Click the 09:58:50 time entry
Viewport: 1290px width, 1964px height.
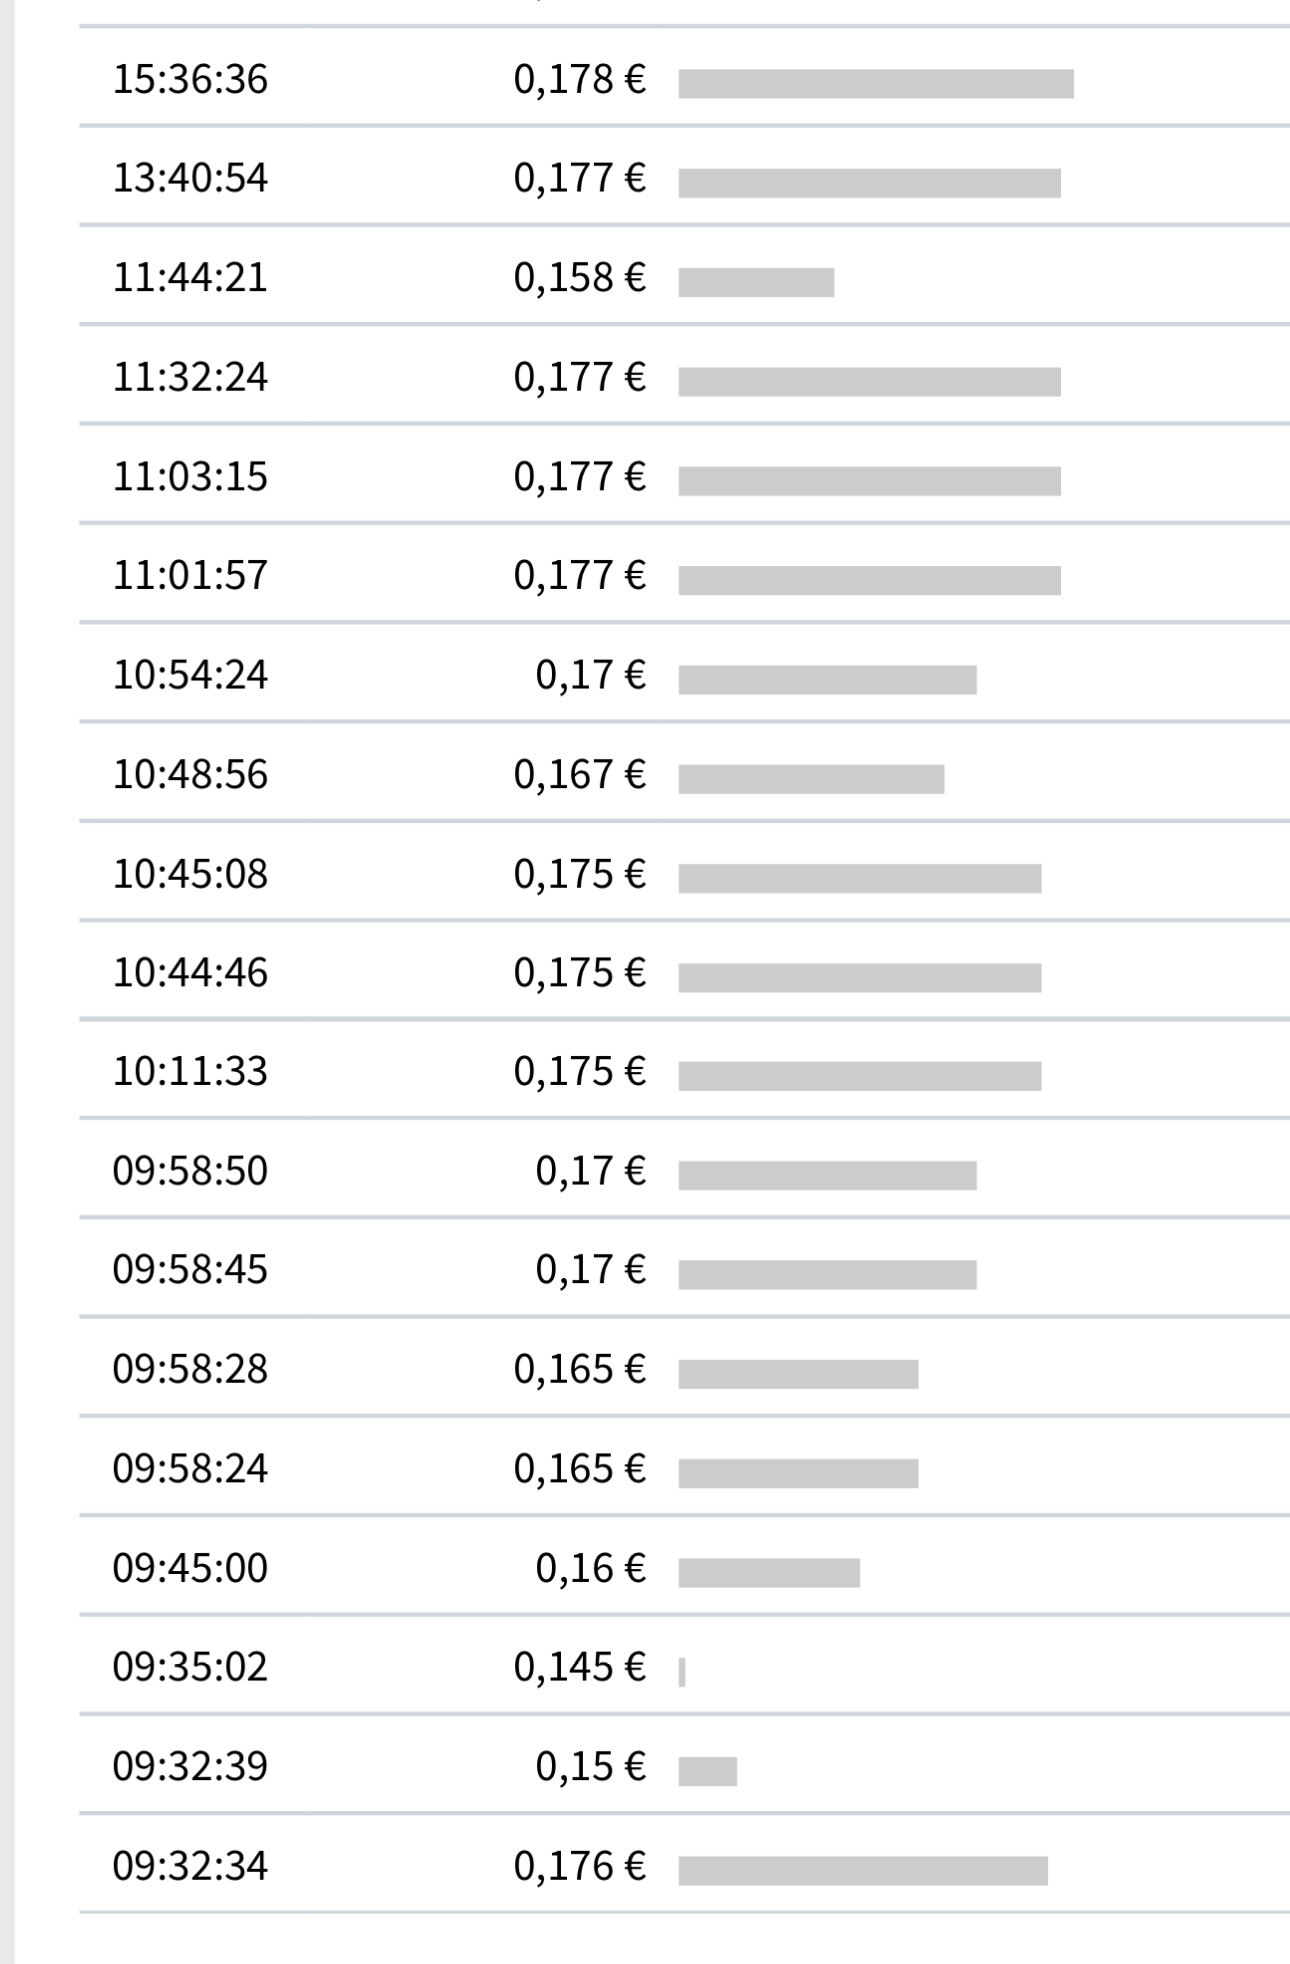pos(190,1171)
